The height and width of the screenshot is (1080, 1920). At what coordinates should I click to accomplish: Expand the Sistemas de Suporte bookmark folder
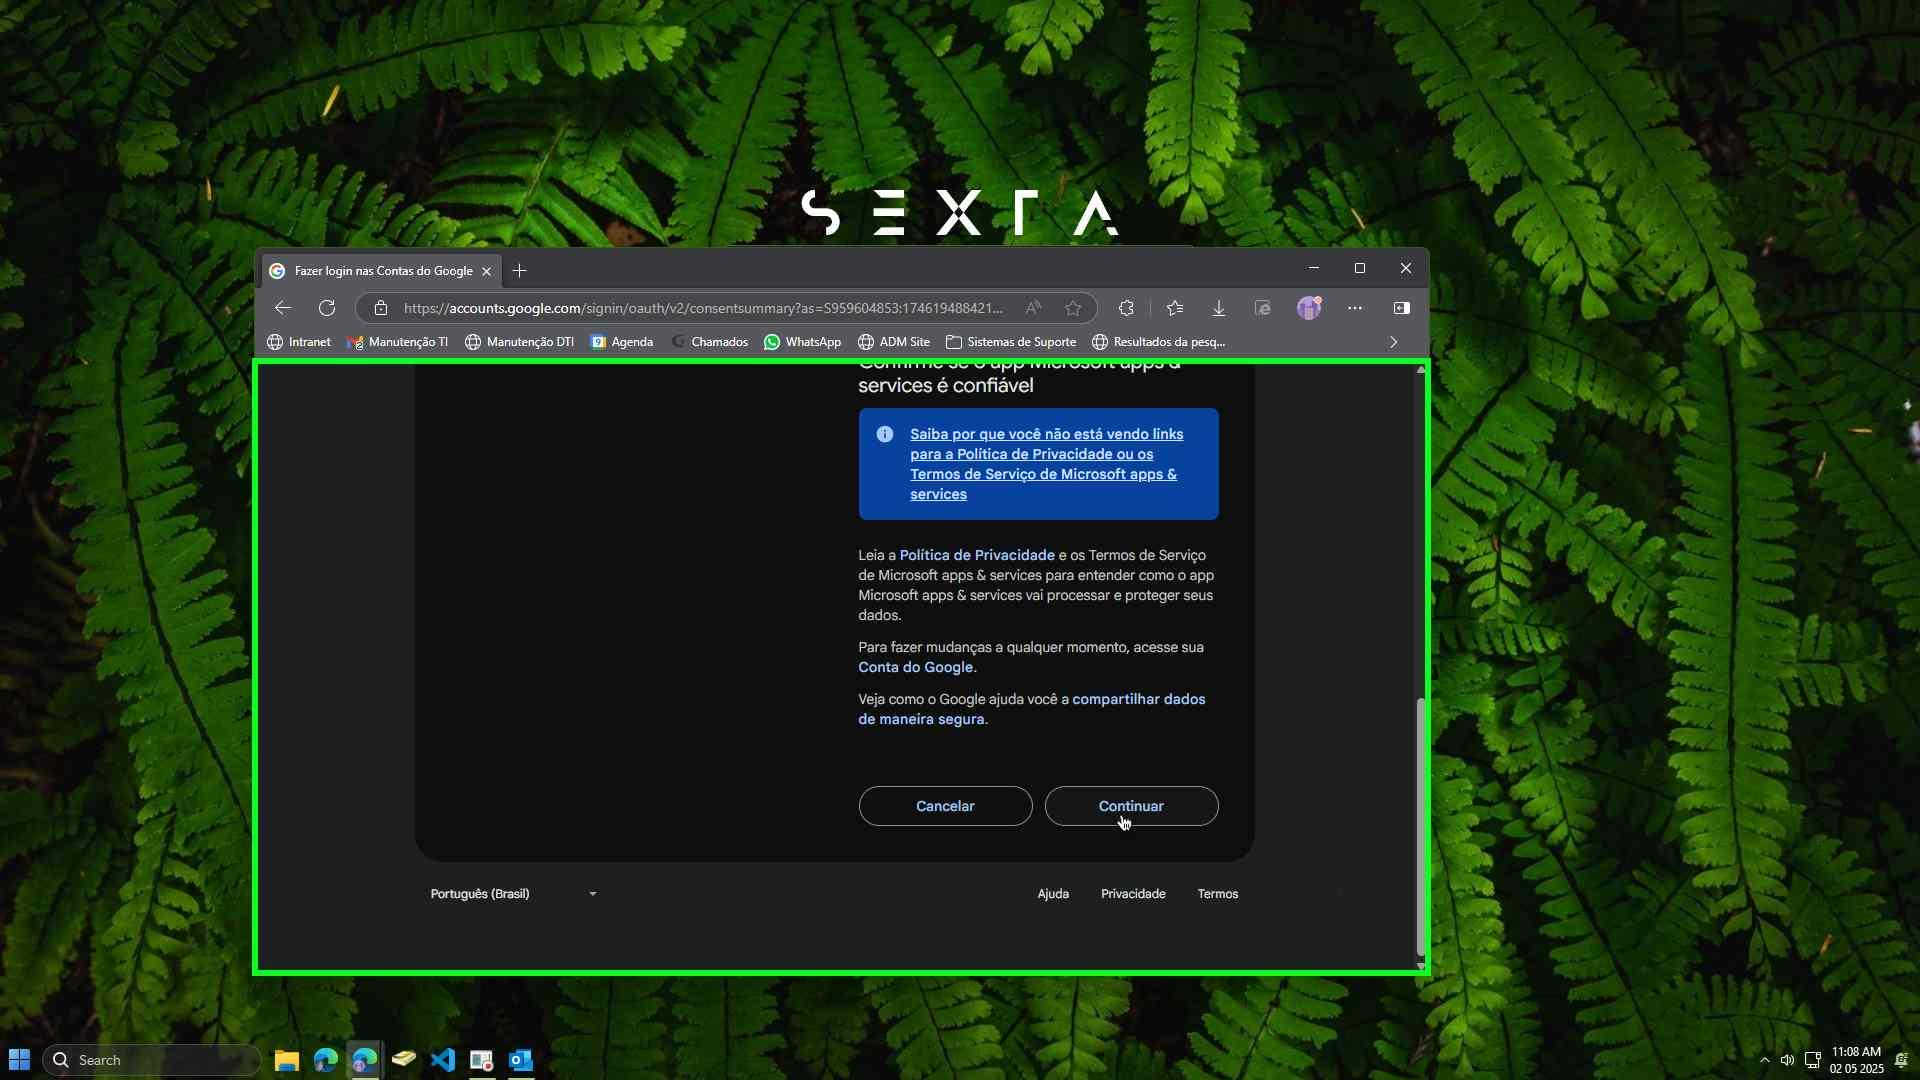tap(1011, 342)
